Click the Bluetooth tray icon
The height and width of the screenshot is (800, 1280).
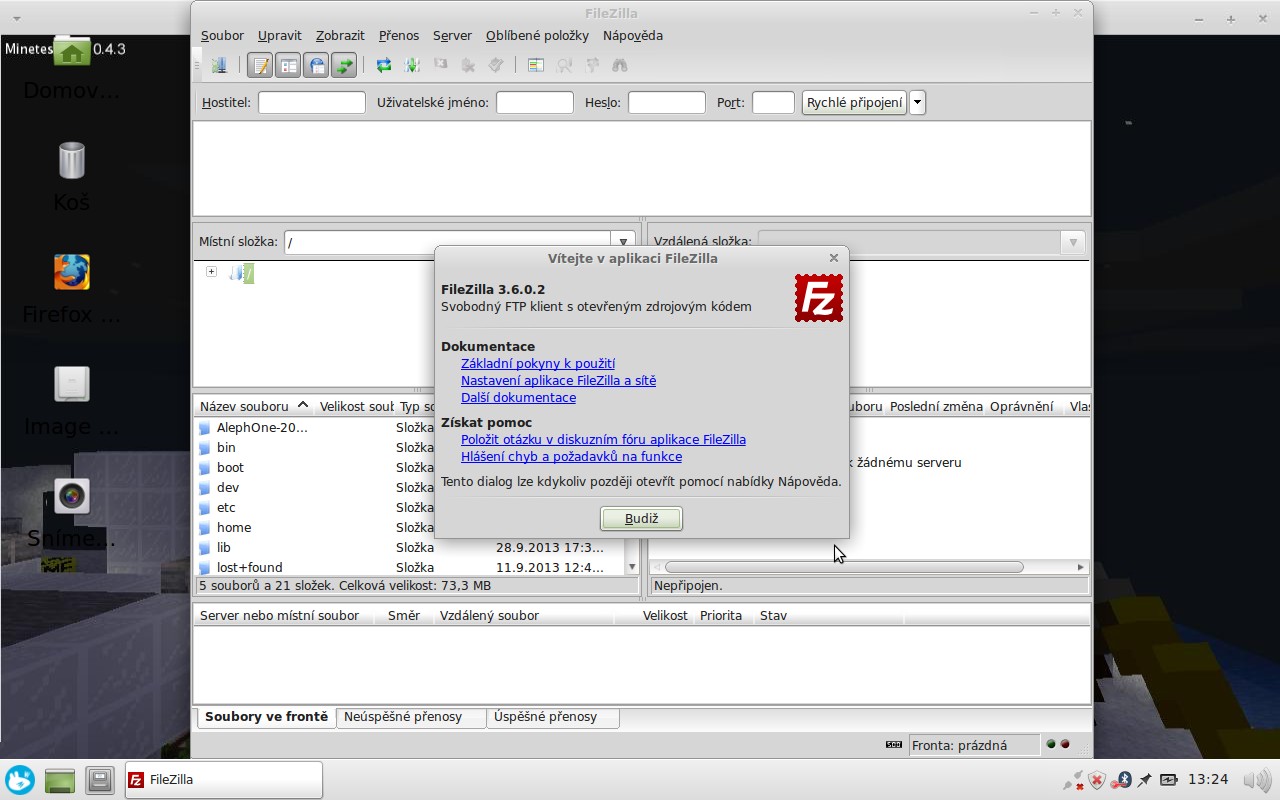(x=1122, y=779)
